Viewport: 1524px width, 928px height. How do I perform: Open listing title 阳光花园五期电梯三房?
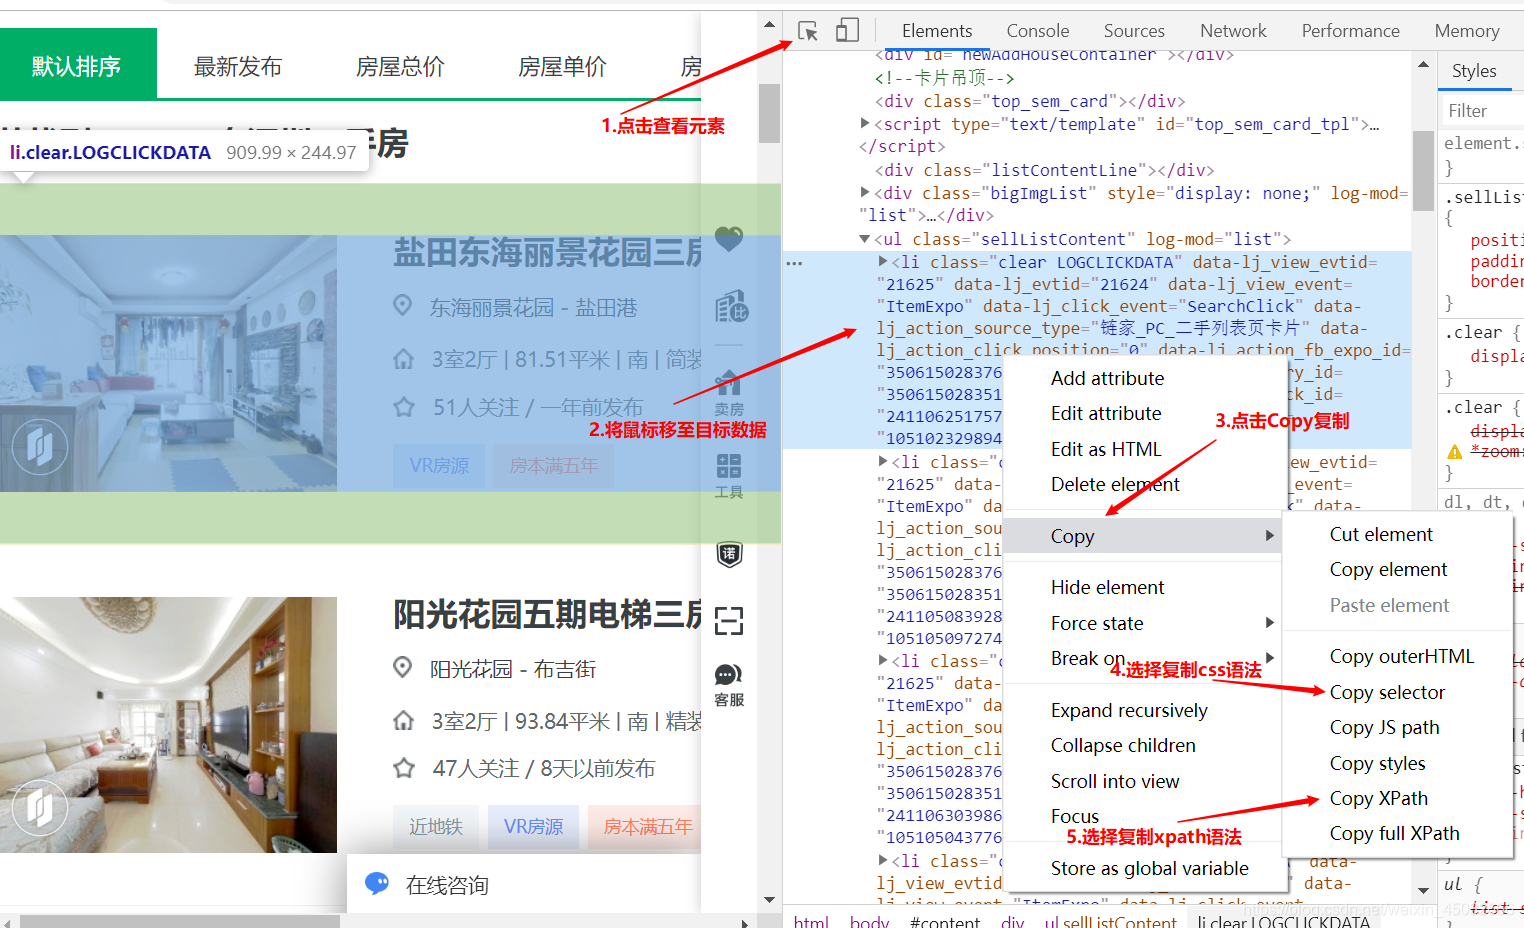click(548, 614)
